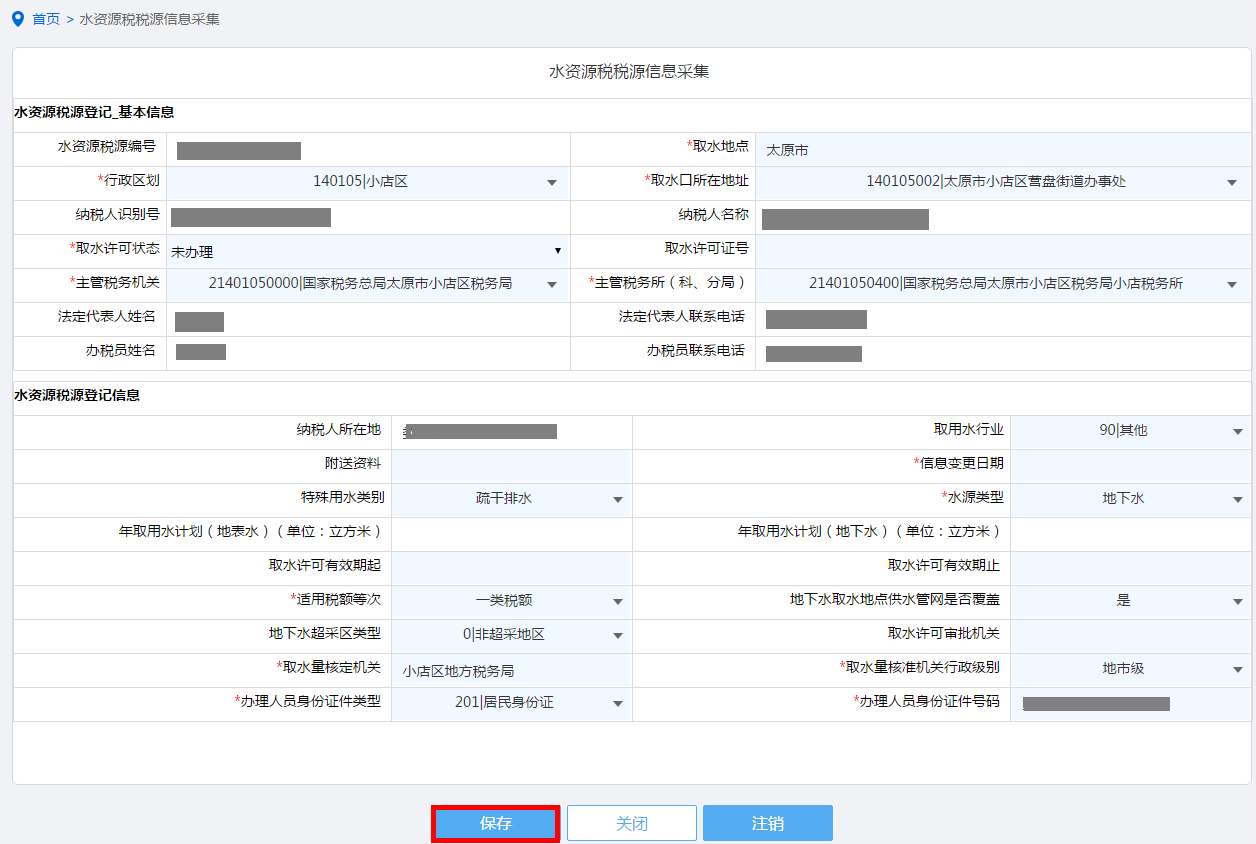Click the 取水地点 input field
The image size is (1256, 844).
tap(1003, 149)
